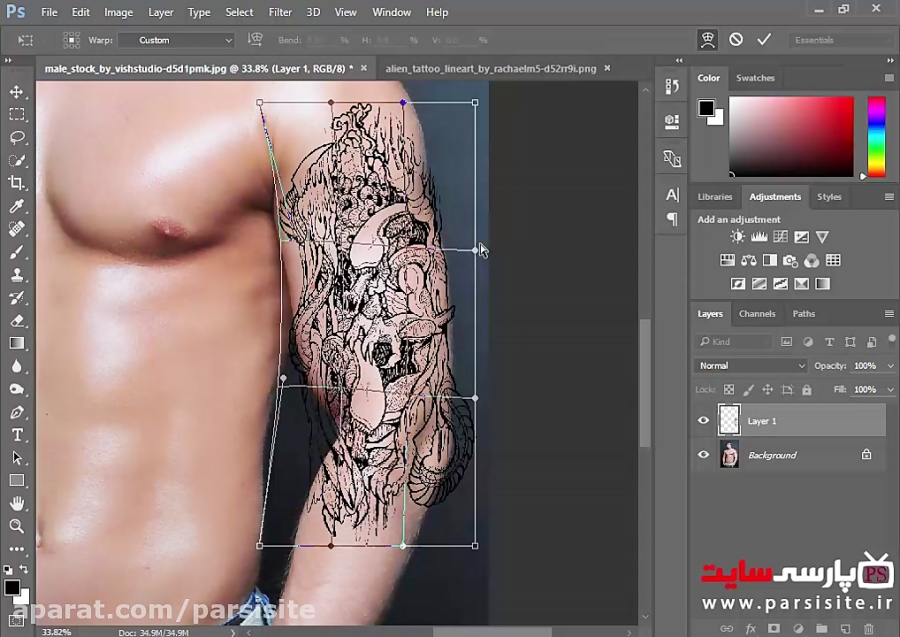Select the Eyedropper tool
The width and height of the screenshot is (900, 637).
pyautogui.click(x=17, y=206)
